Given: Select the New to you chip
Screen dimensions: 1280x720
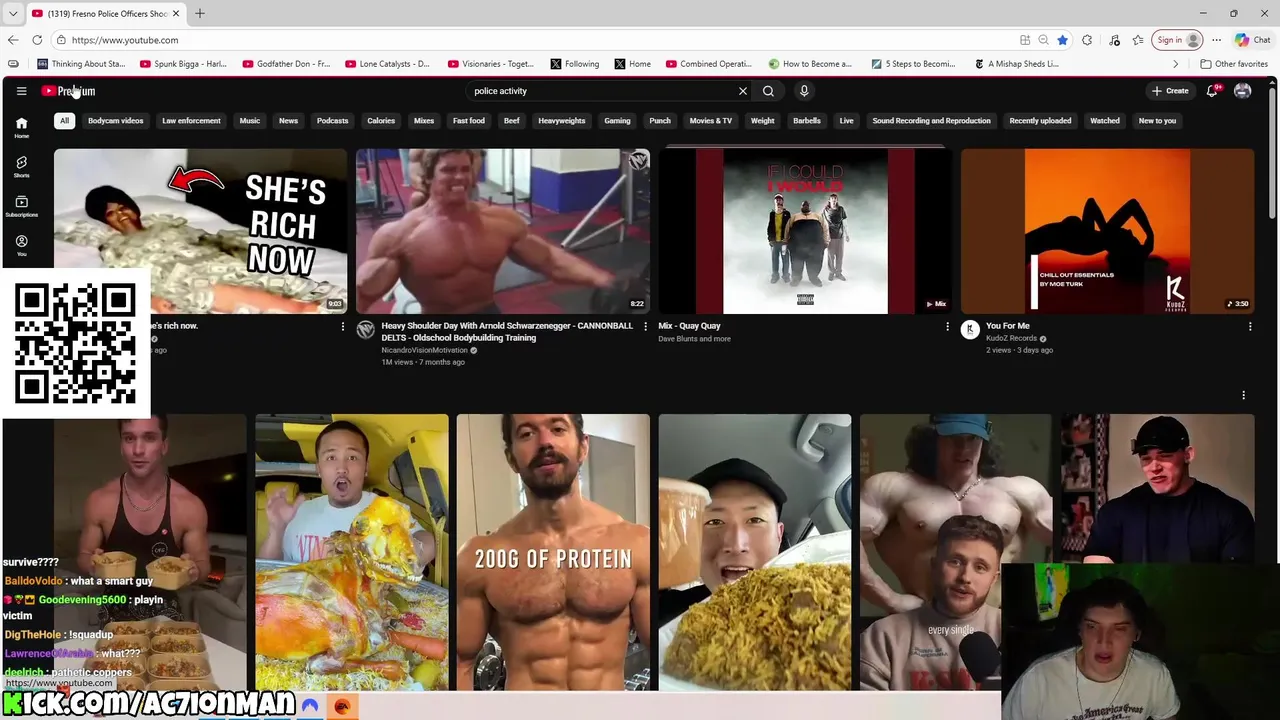Looking at the screenshot, I should coord(1157,121).
